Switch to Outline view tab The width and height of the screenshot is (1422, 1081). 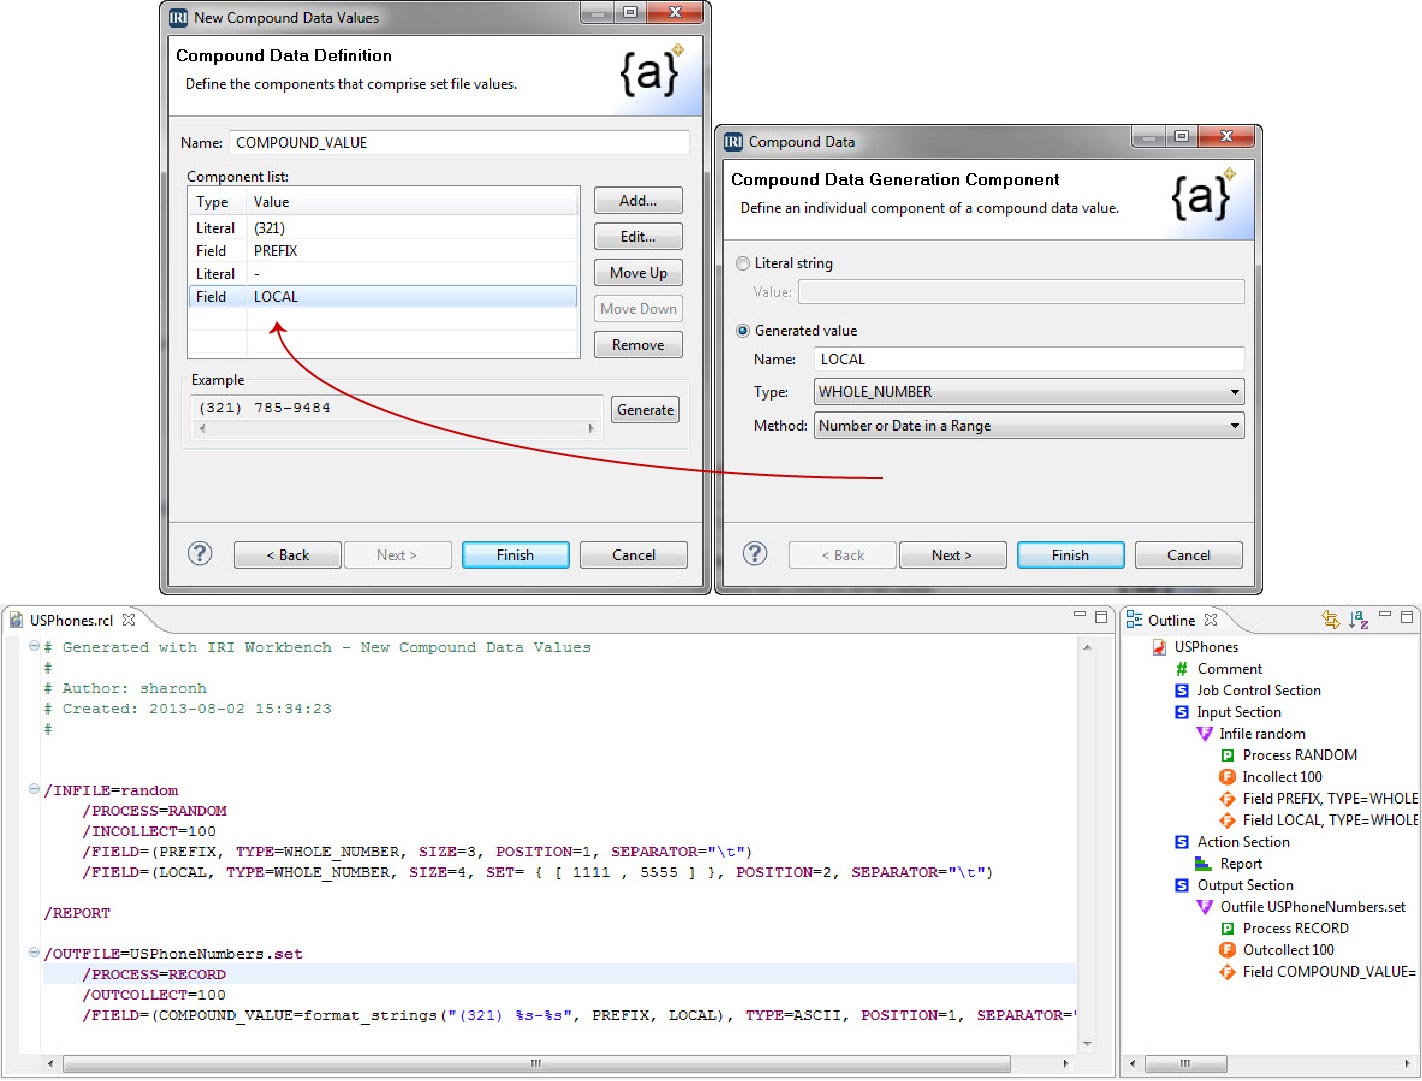coord(1170,620)
